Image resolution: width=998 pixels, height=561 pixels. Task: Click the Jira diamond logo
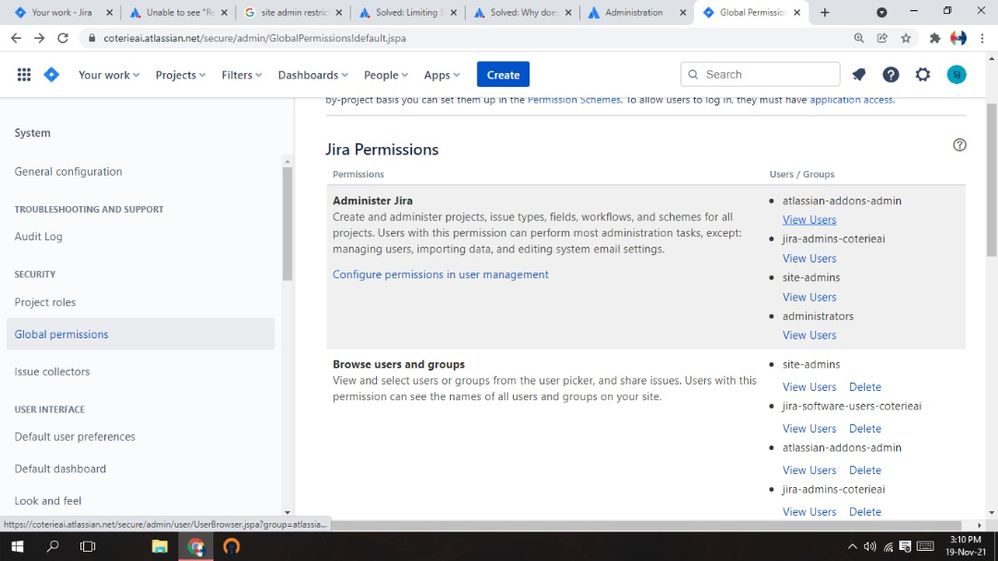tap(52, 75)
